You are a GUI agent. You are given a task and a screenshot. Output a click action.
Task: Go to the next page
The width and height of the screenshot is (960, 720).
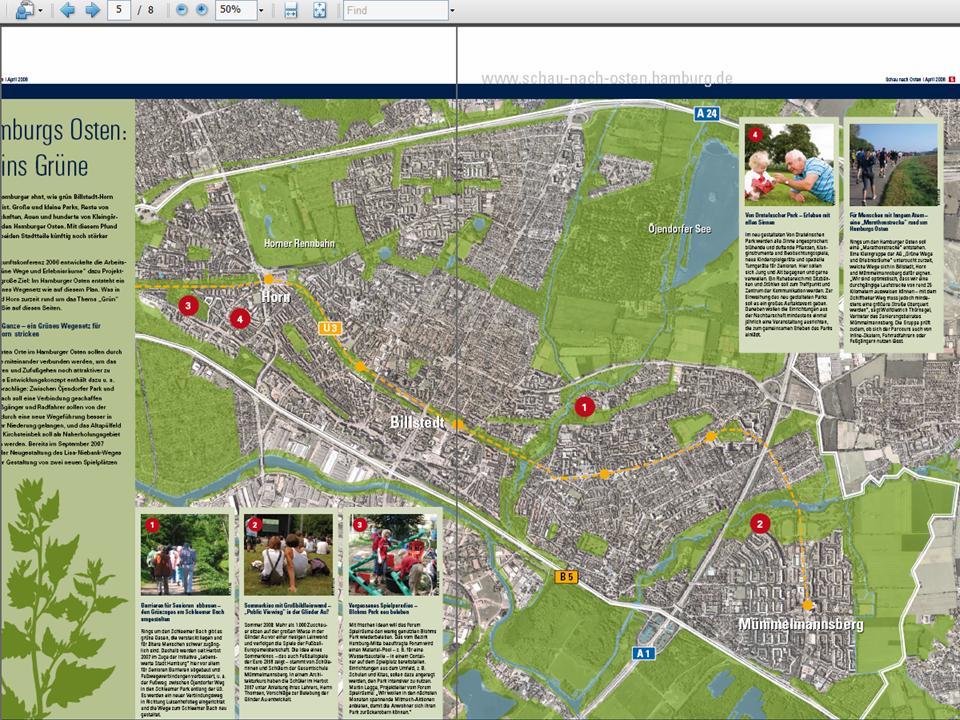[x=92, y=10]
